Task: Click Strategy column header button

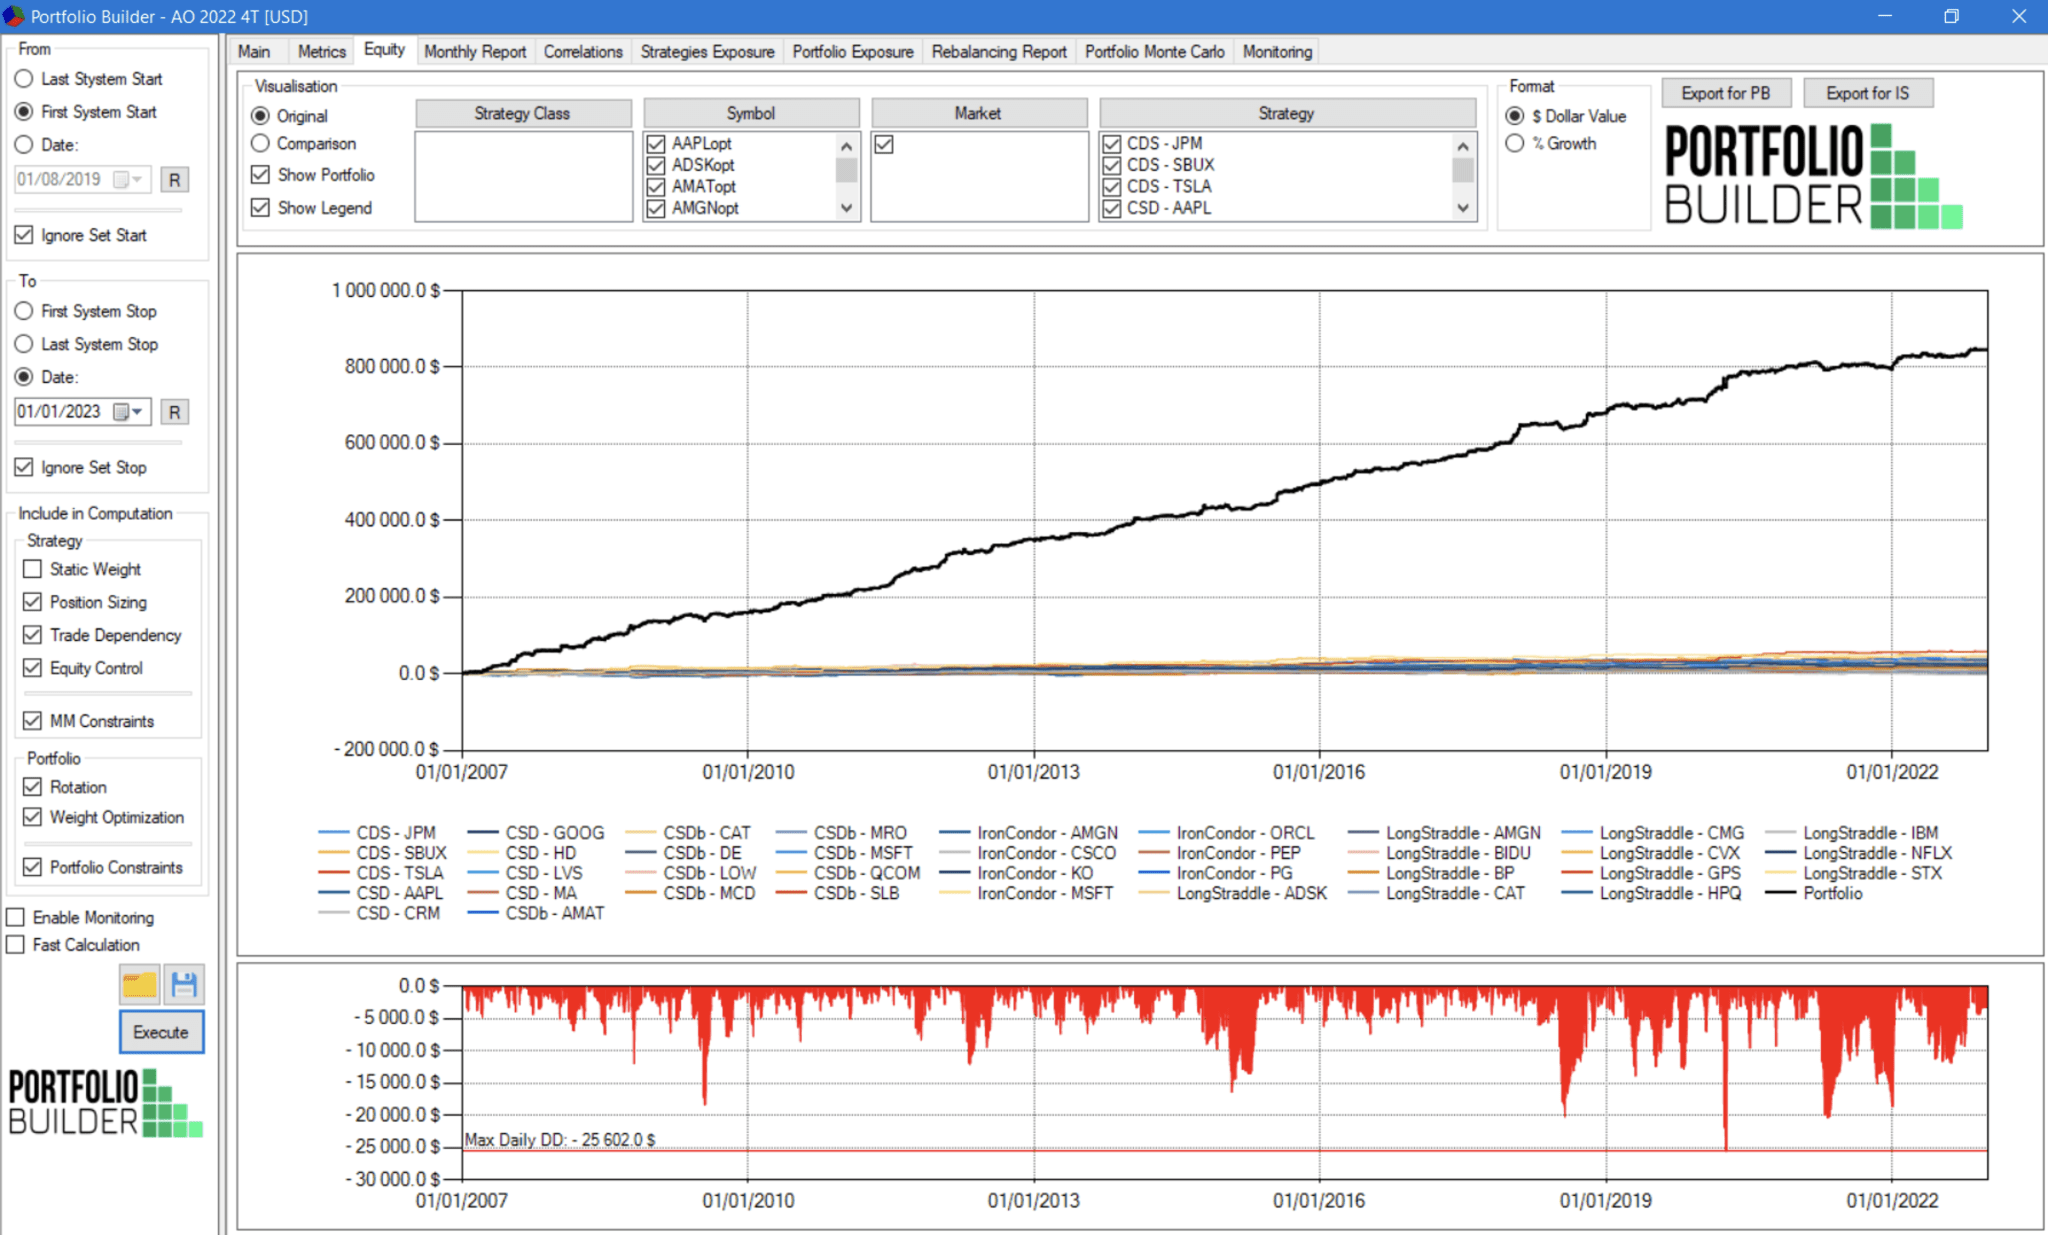Action: tap(1287, 113)
